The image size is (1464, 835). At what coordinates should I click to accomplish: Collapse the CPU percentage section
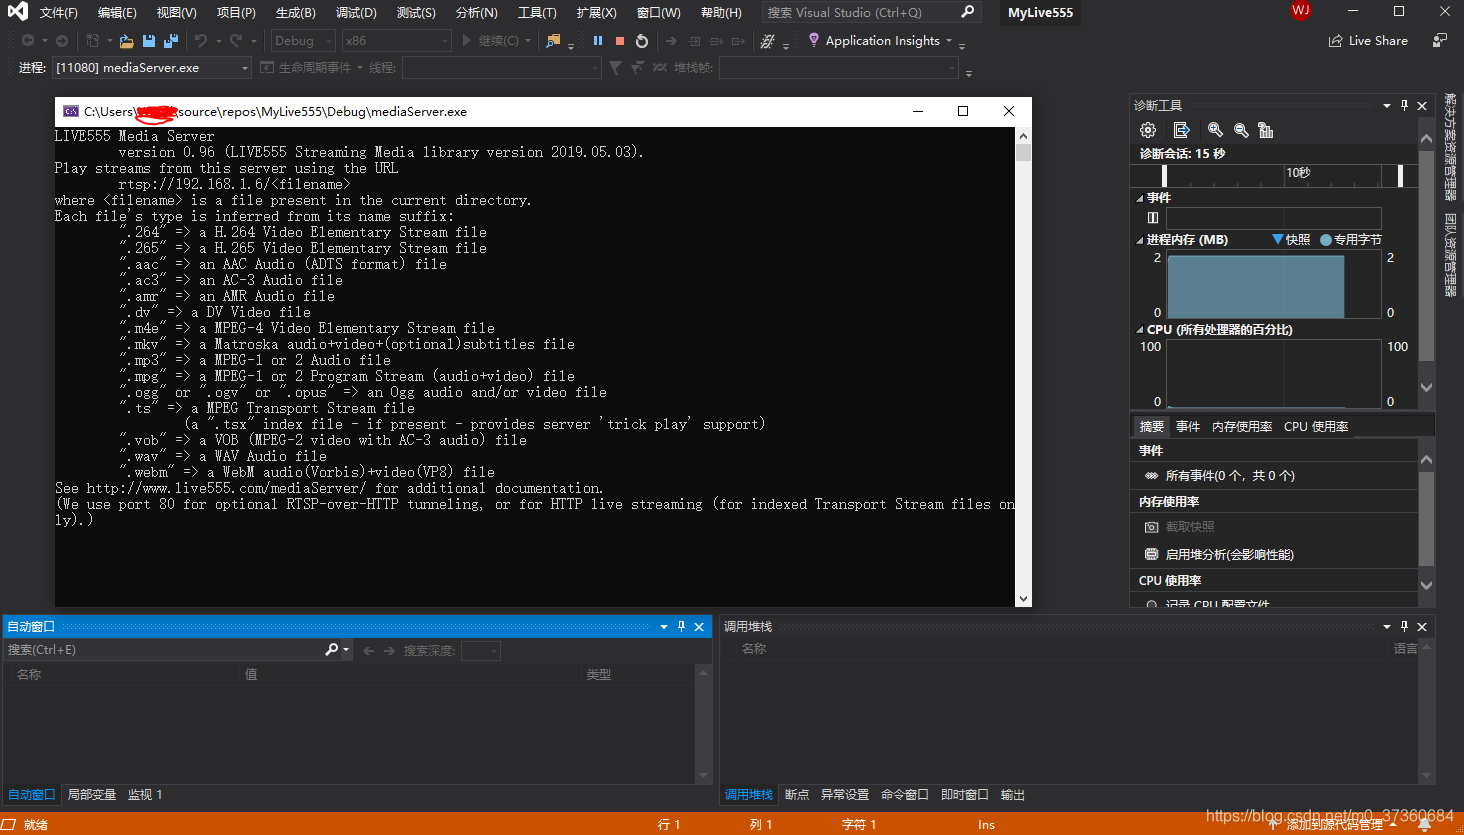click(x=1140, y=330)
